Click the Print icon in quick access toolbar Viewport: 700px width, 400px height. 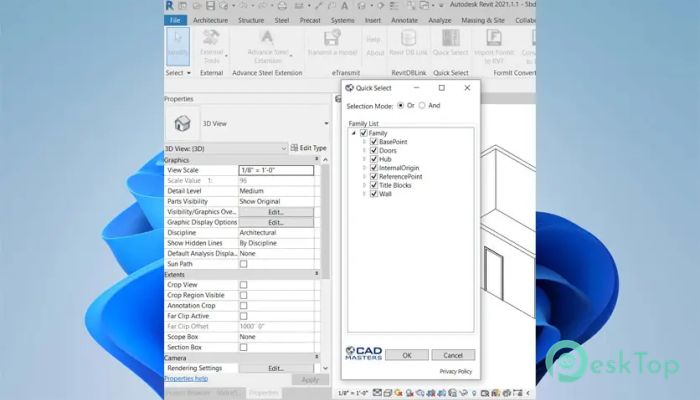tap(282, 6)
